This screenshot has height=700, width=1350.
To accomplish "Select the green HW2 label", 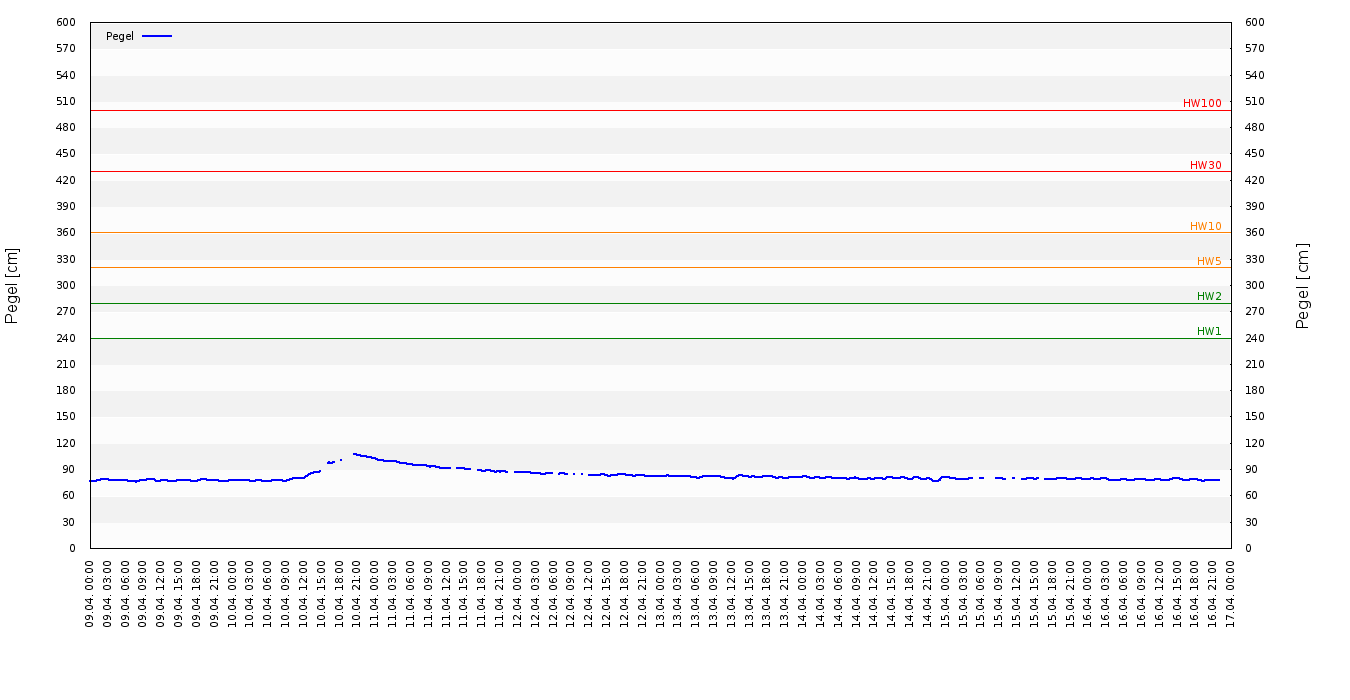I will coord(1209,296).
